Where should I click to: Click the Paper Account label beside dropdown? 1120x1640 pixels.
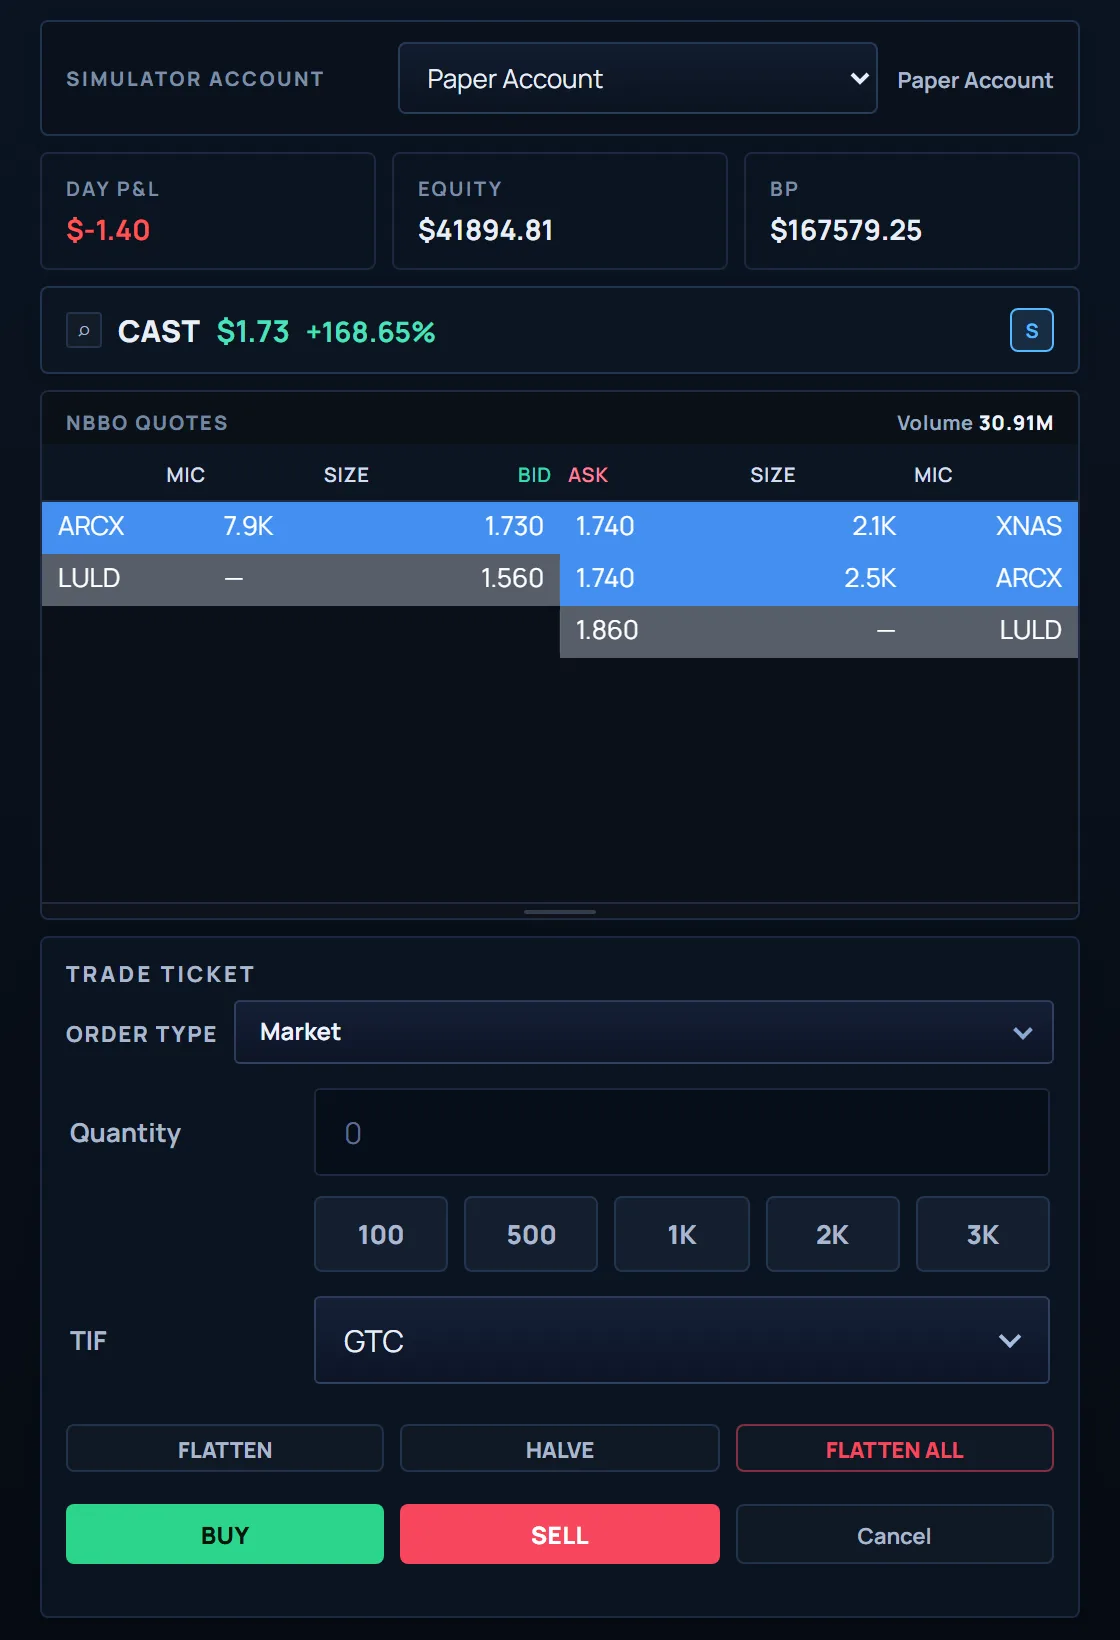(975, 80)
